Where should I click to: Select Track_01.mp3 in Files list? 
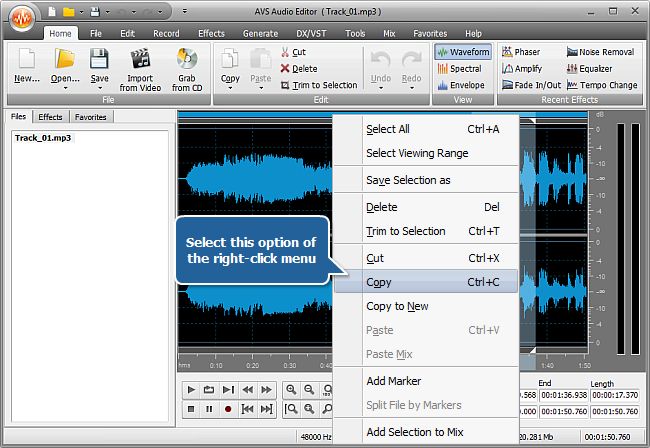click(x=43, y=138)
